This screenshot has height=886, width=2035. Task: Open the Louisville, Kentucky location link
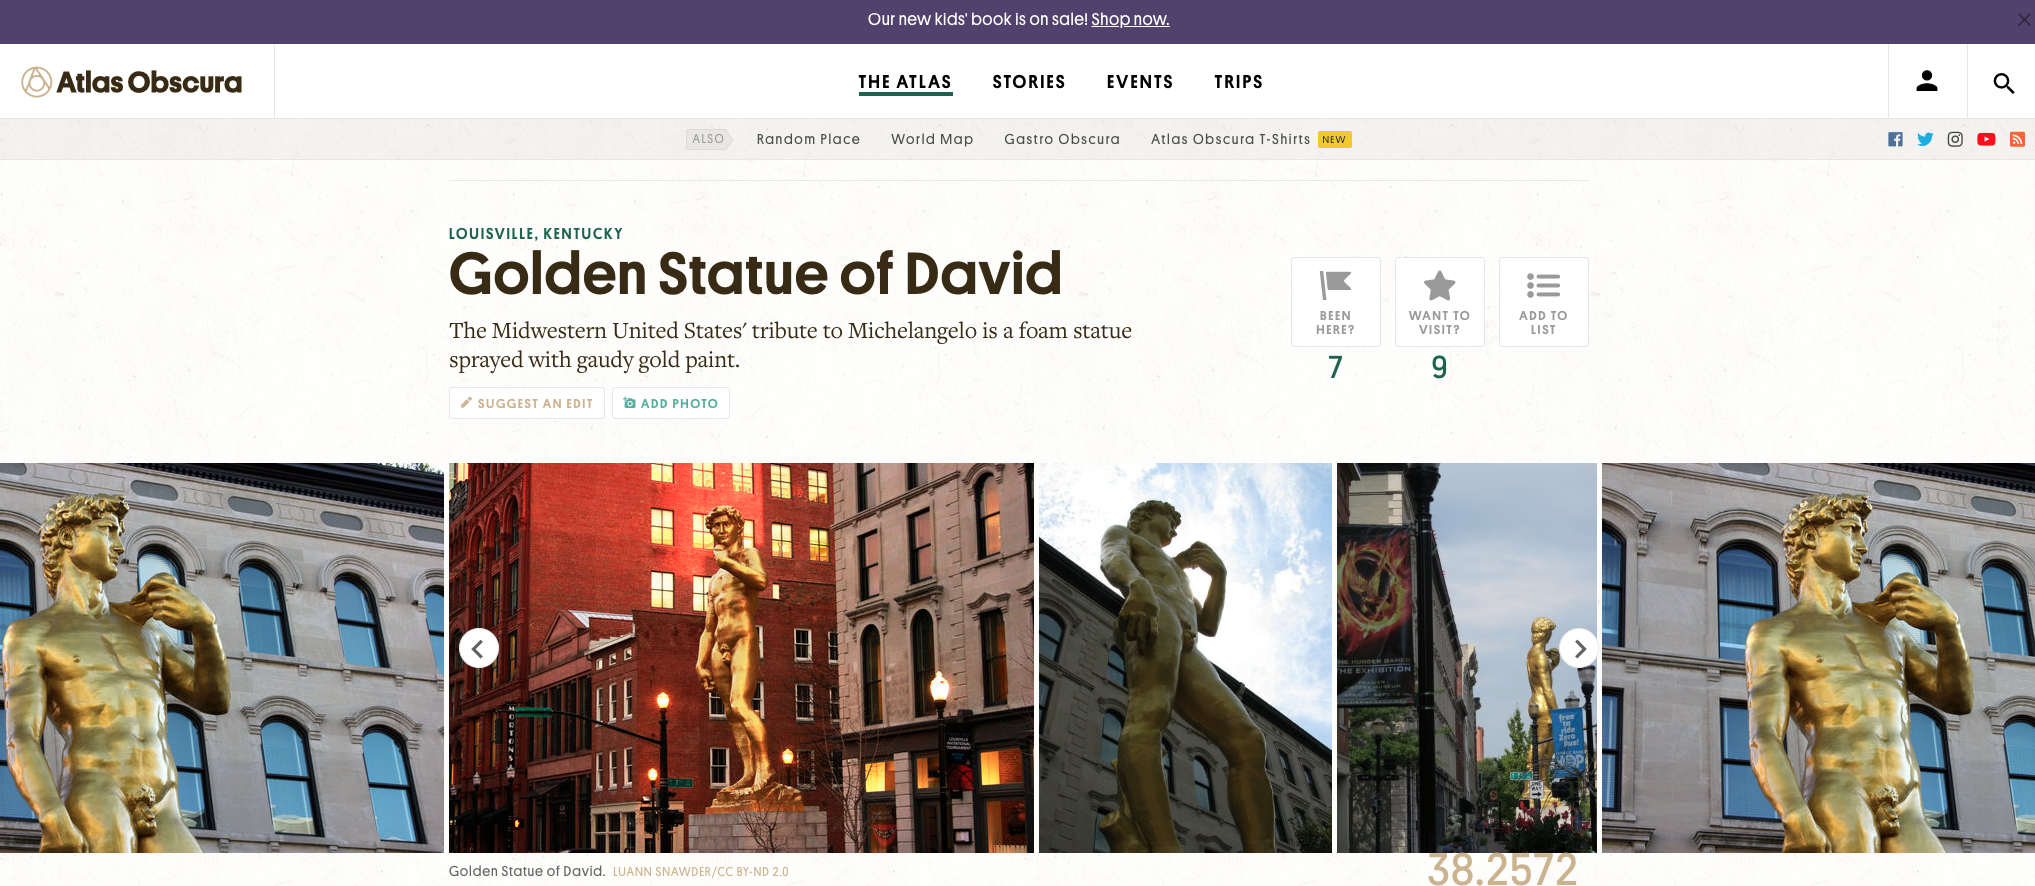click(536, 234)
